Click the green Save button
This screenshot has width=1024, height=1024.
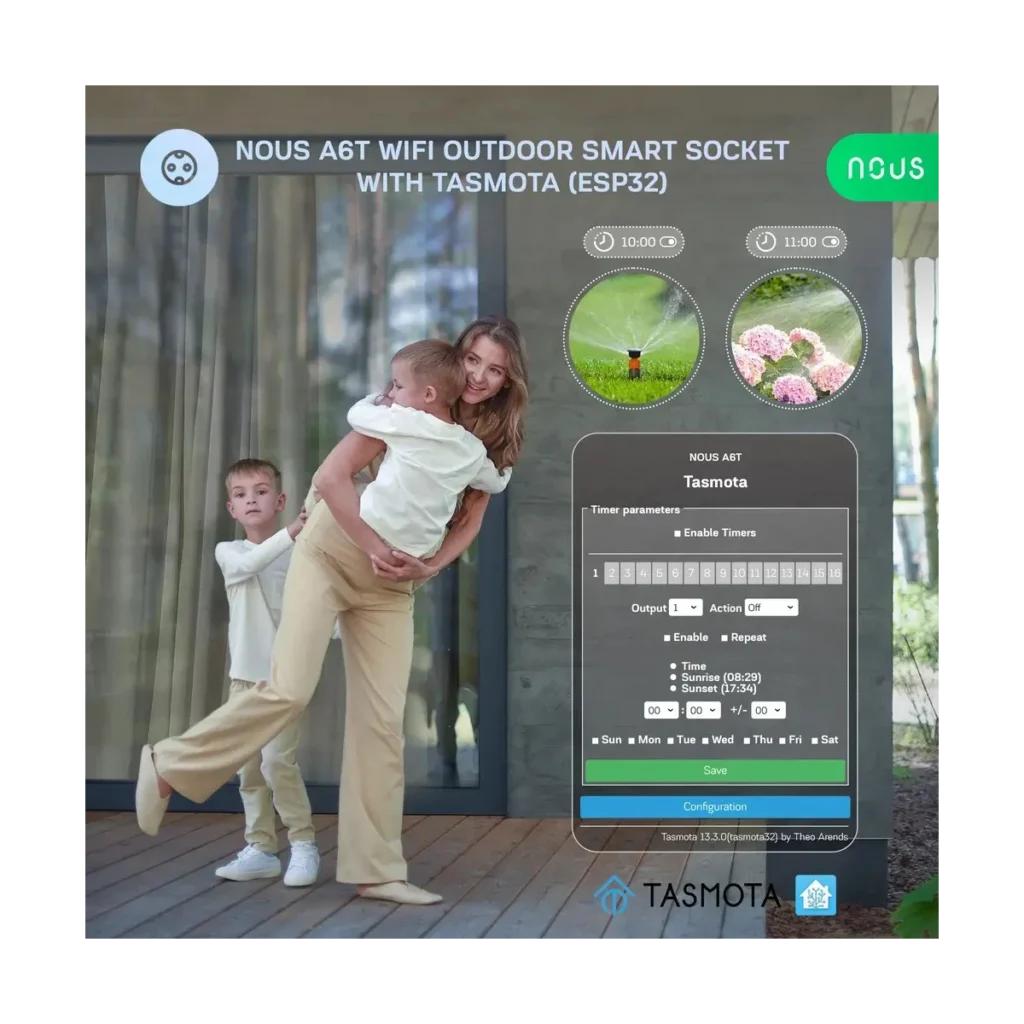point(715,771)
